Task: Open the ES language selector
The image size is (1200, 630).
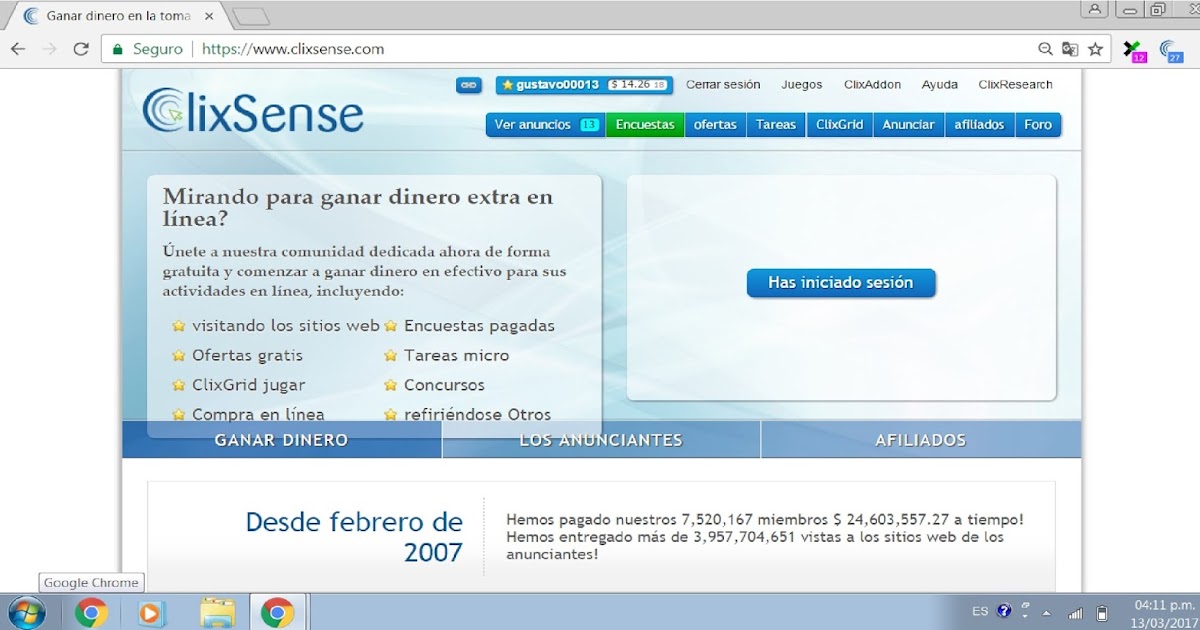Action: pyautogui.click(x=979, y=610)
